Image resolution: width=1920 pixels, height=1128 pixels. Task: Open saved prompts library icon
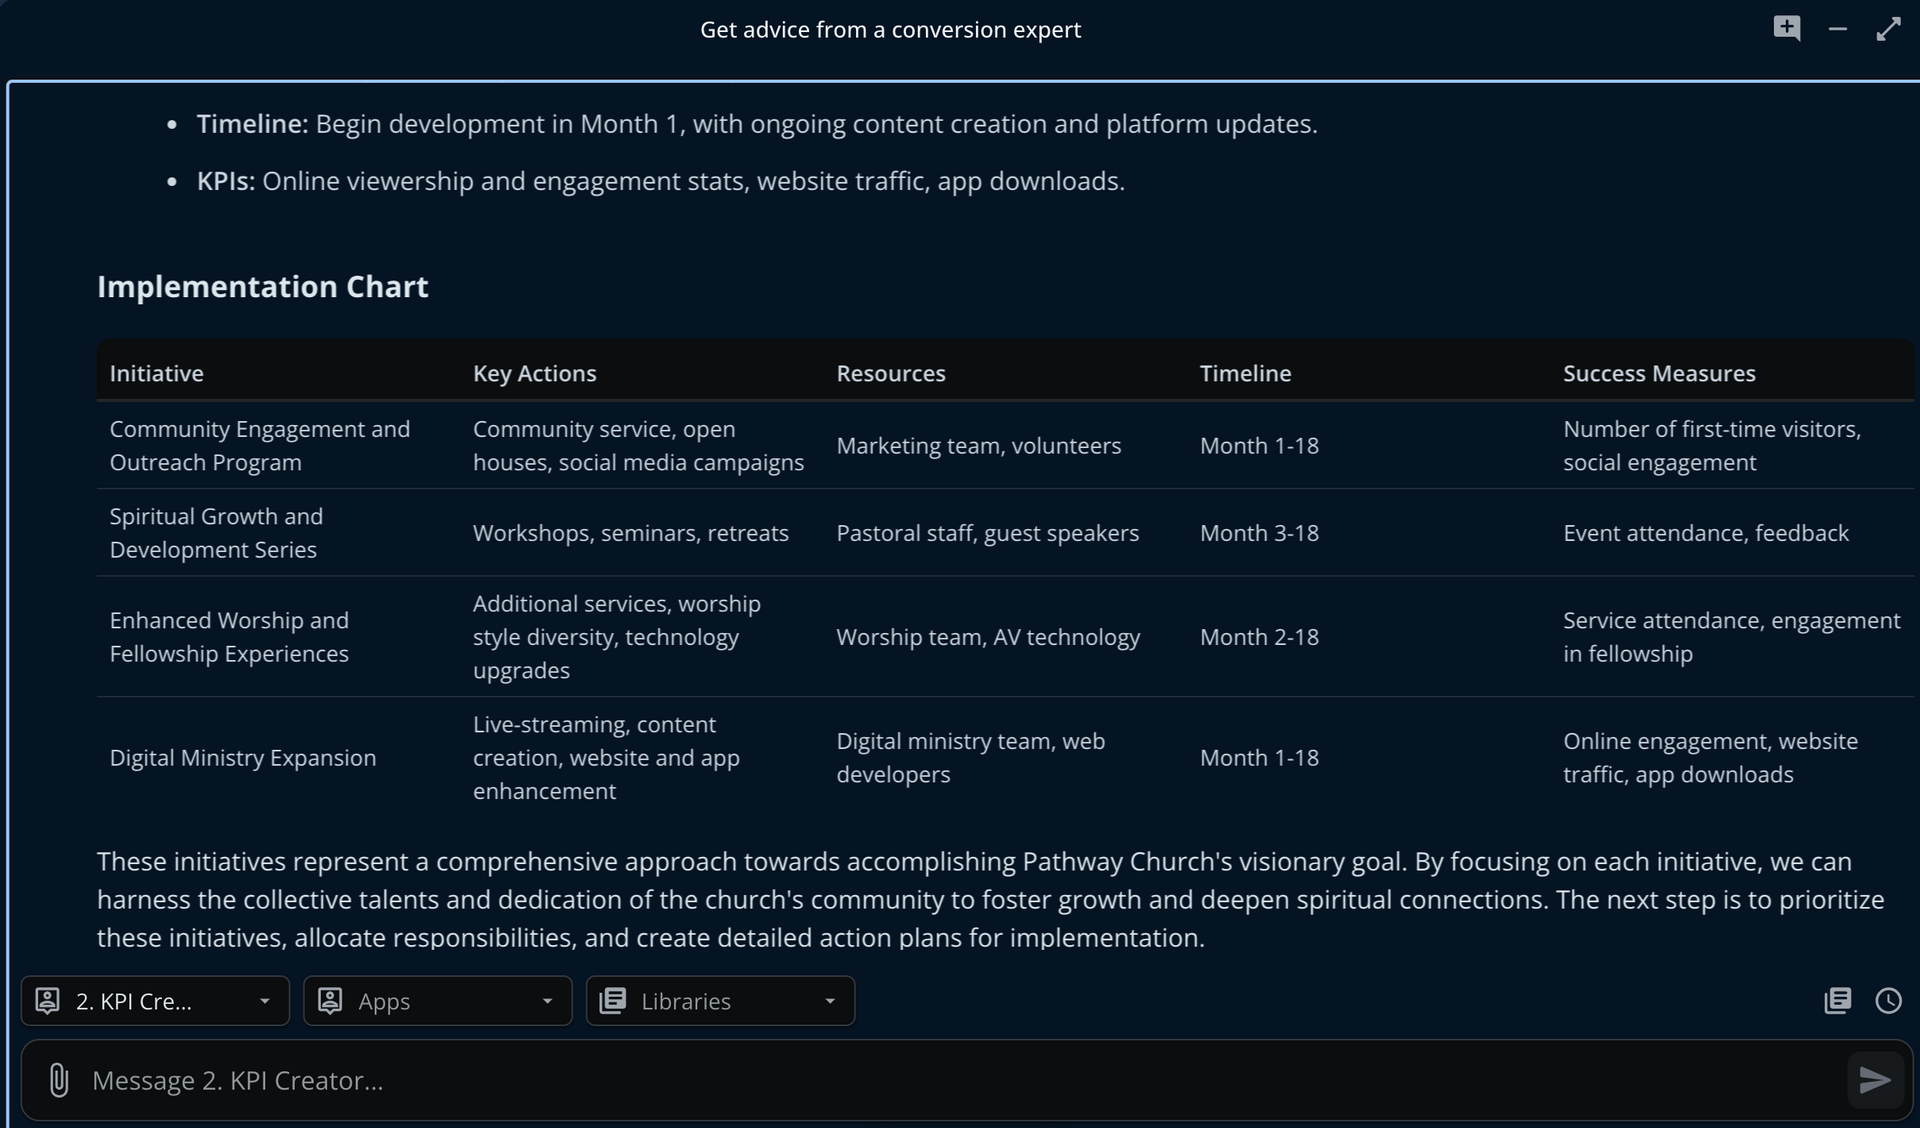1838,1001
